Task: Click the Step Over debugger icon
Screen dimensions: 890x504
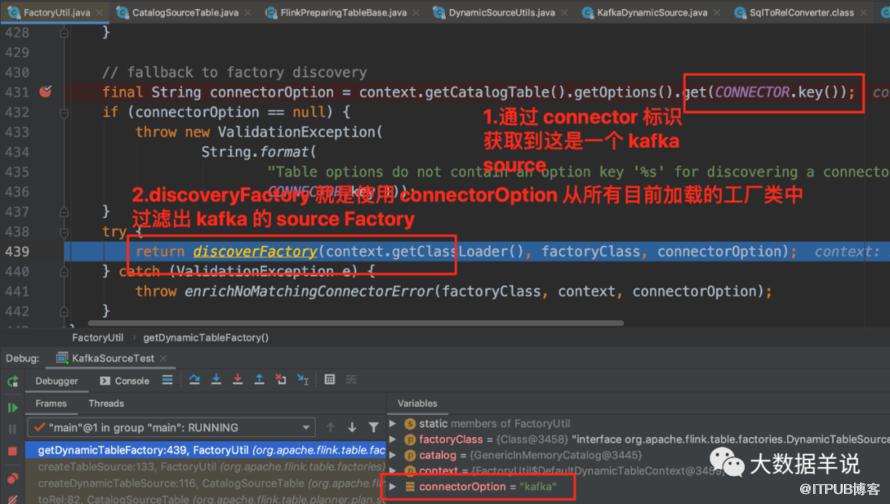Action: [x=194, y=380]
